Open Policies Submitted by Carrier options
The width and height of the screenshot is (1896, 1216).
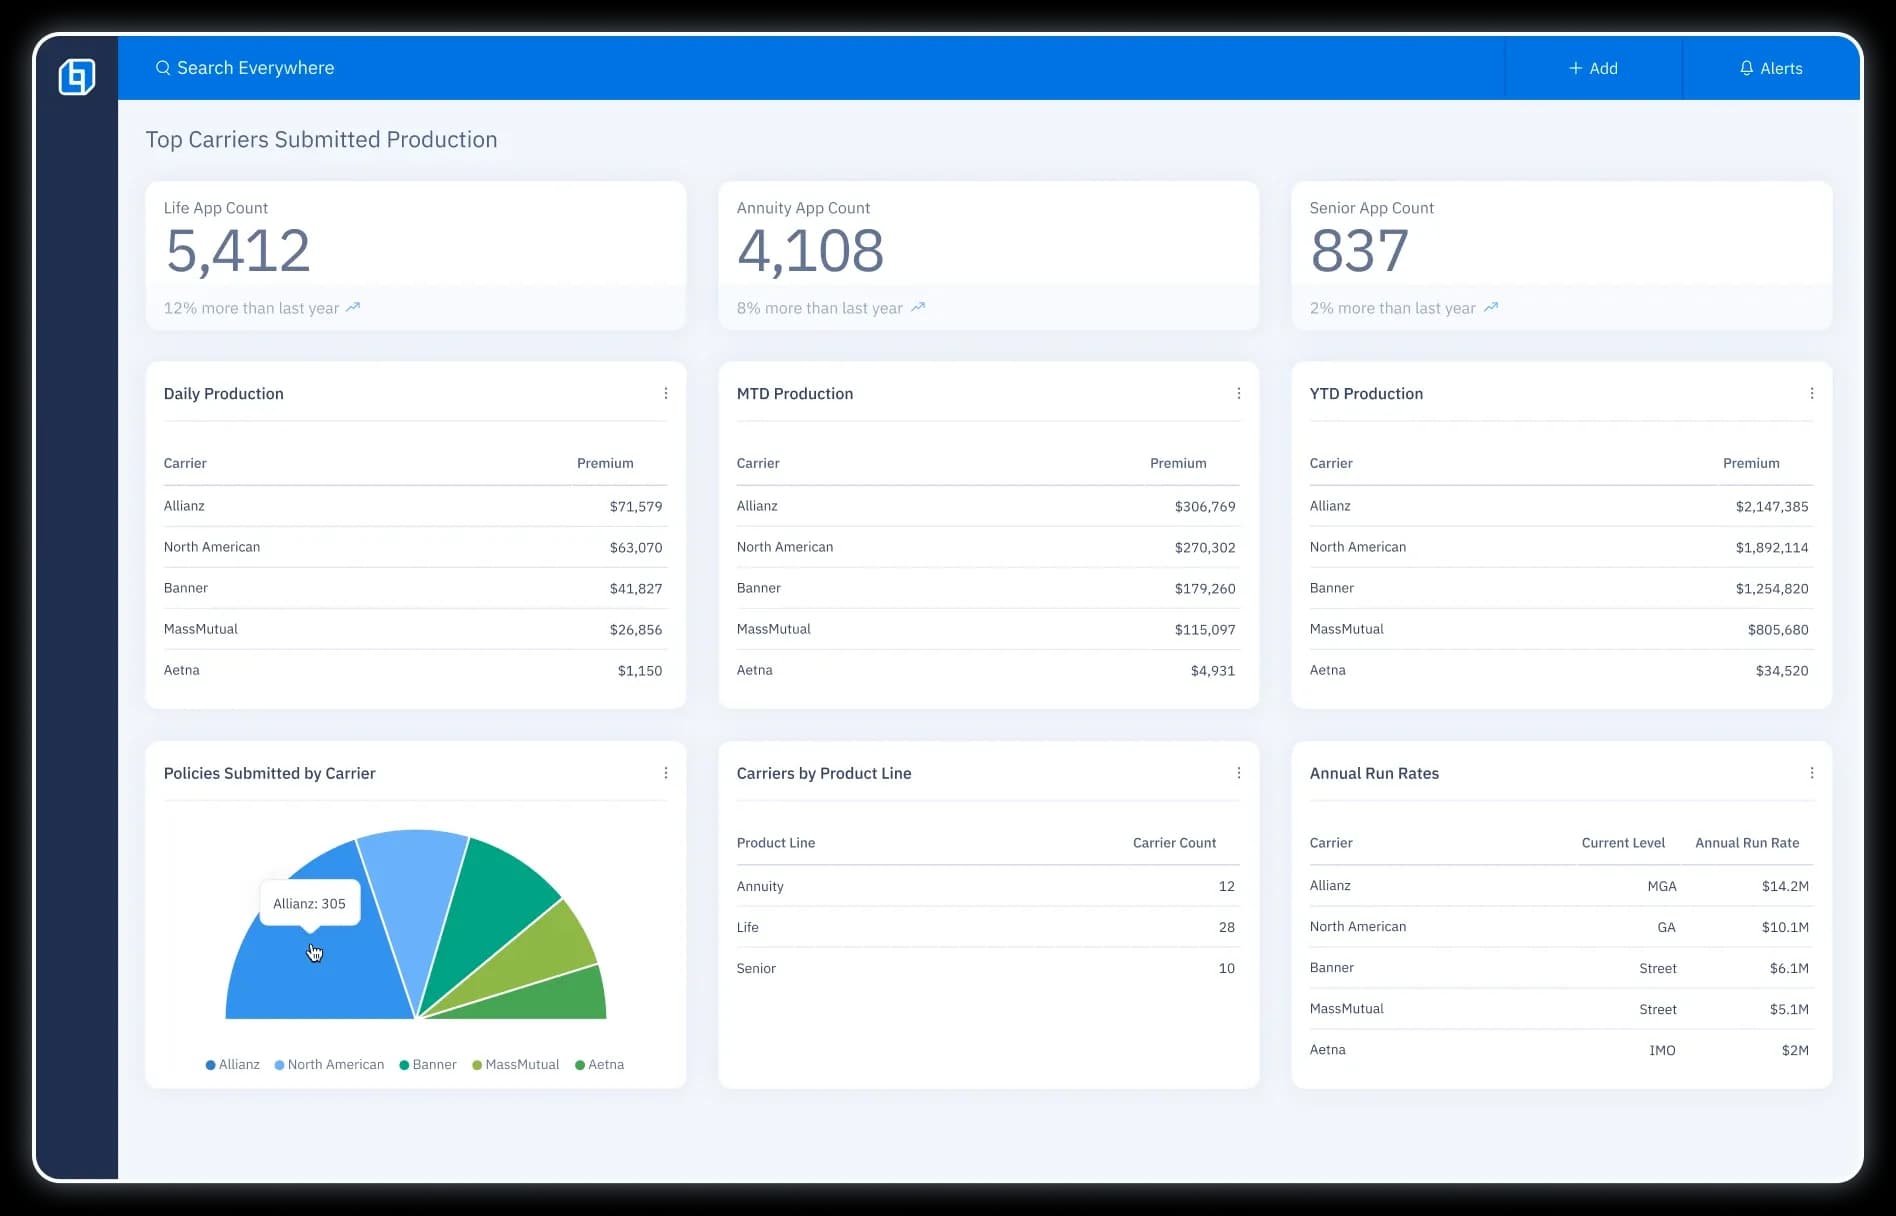(x=666, y=773)
